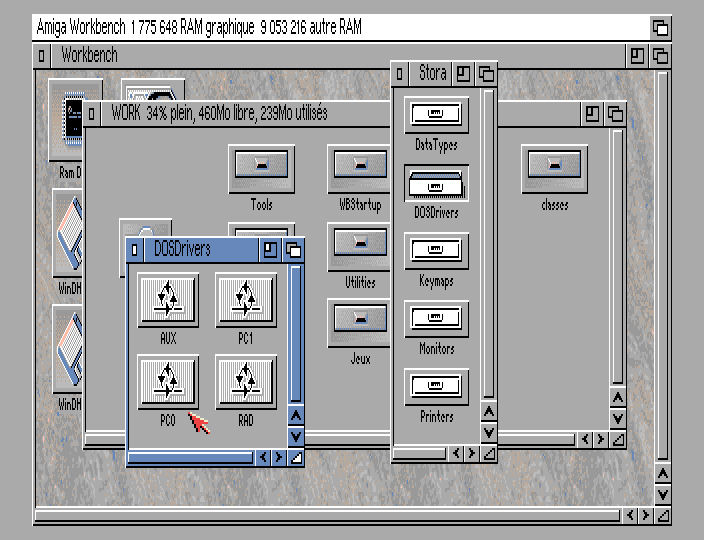Select the Ram Disk icon on Workbench
The height and width of the screenshot is (540, 704).
(66, 120)
